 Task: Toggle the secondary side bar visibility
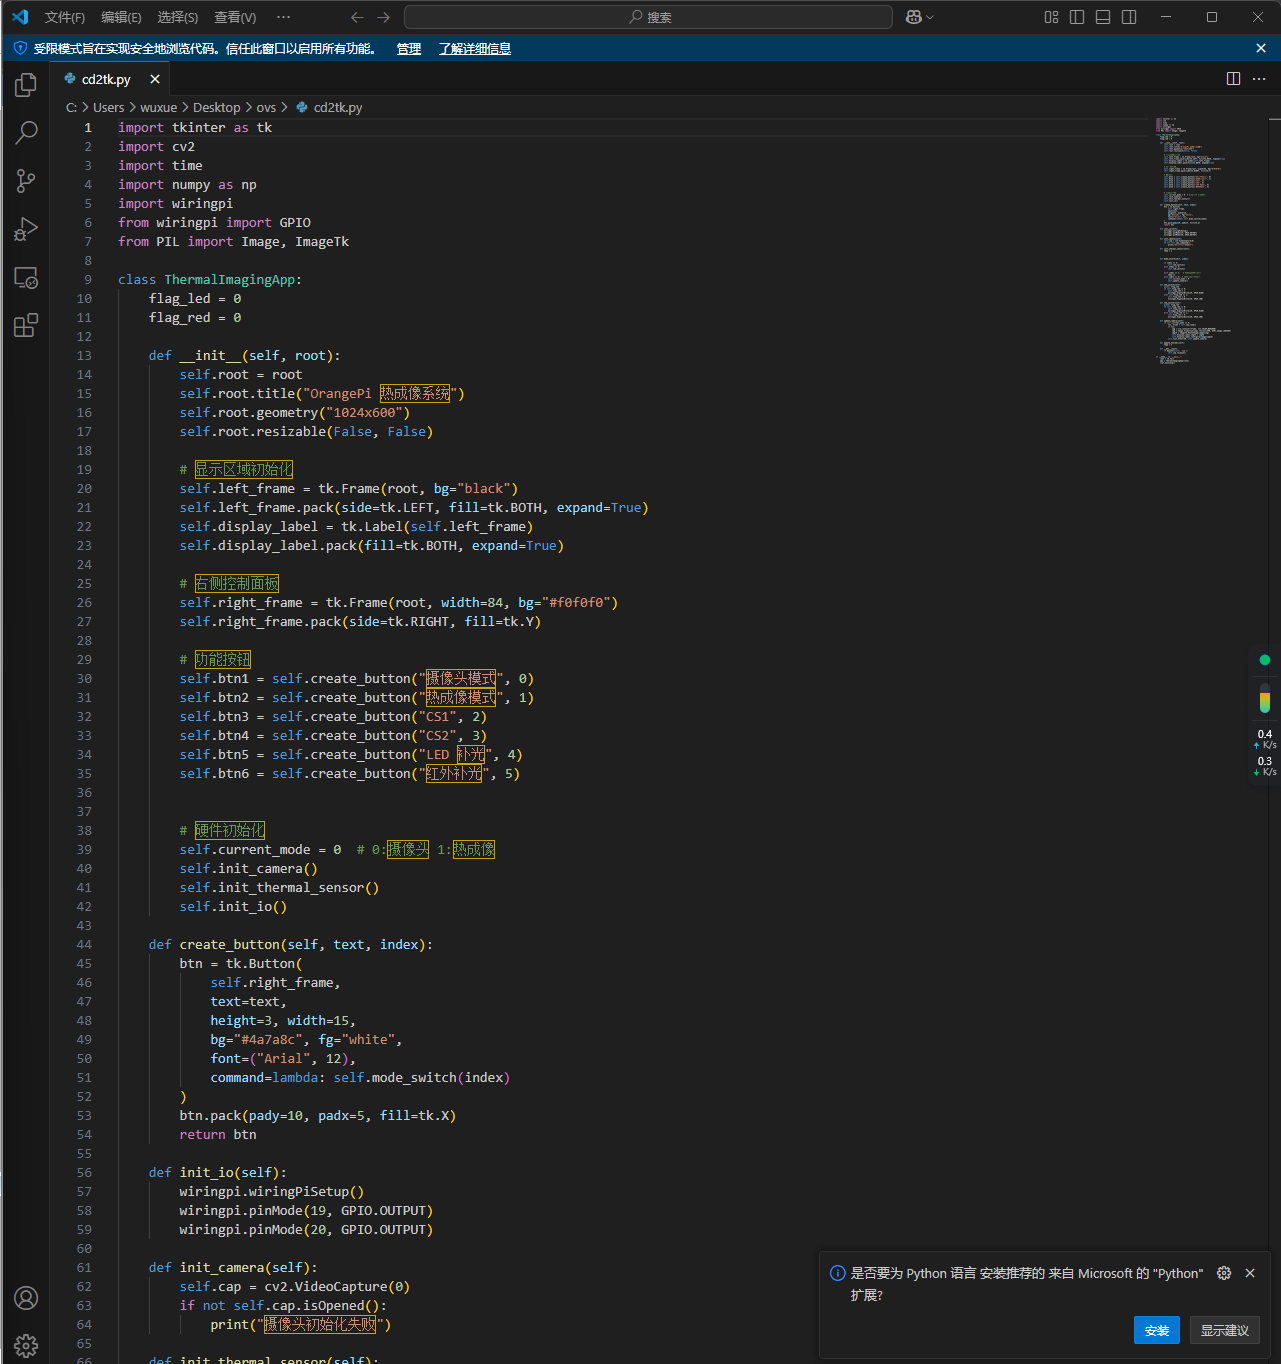point(1129,17)
